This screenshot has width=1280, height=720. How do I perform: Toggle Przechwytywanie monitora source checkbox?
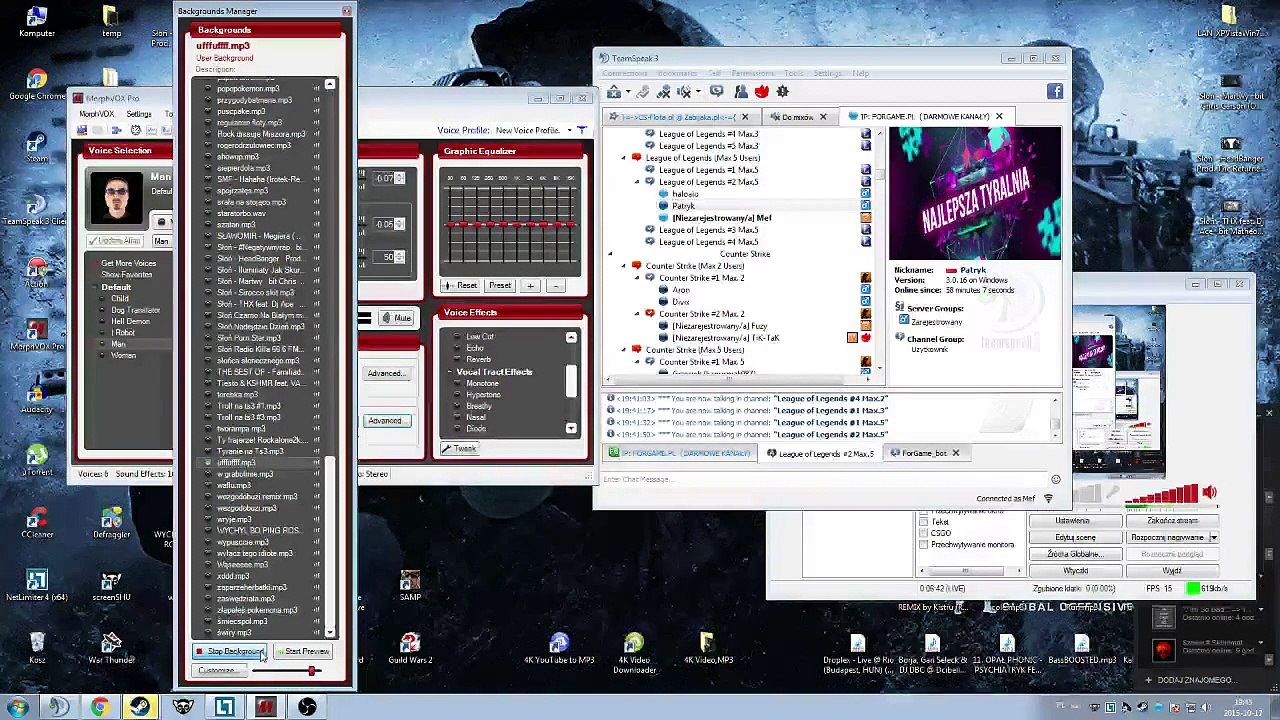923,544
